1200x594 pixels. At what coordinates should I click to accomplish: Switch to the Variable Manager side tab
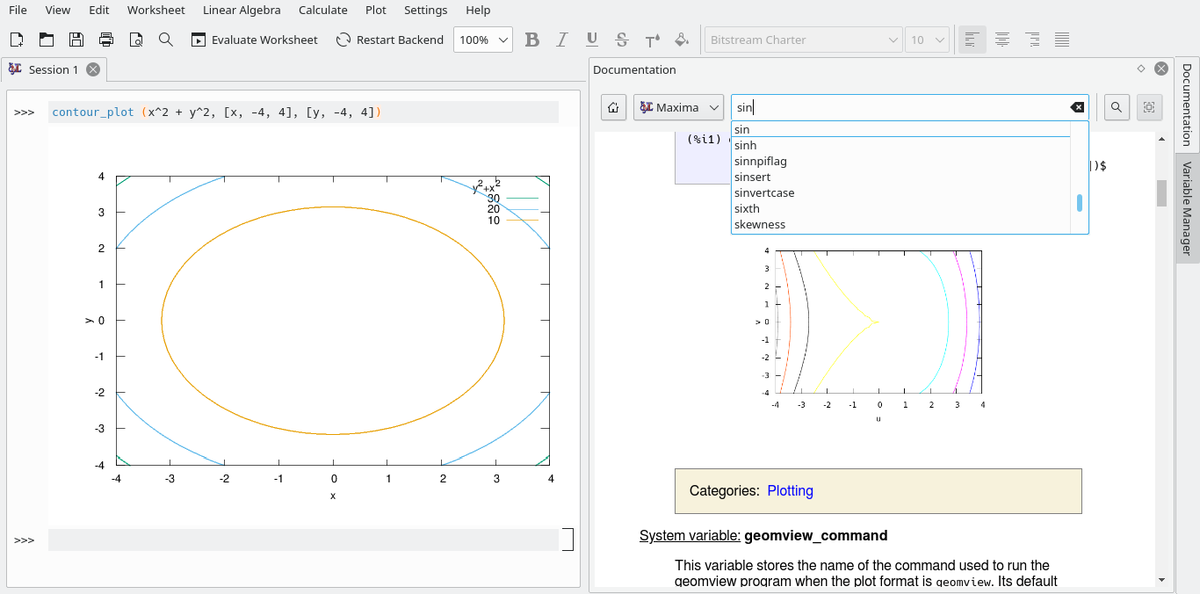click(x=1187, y=208)
